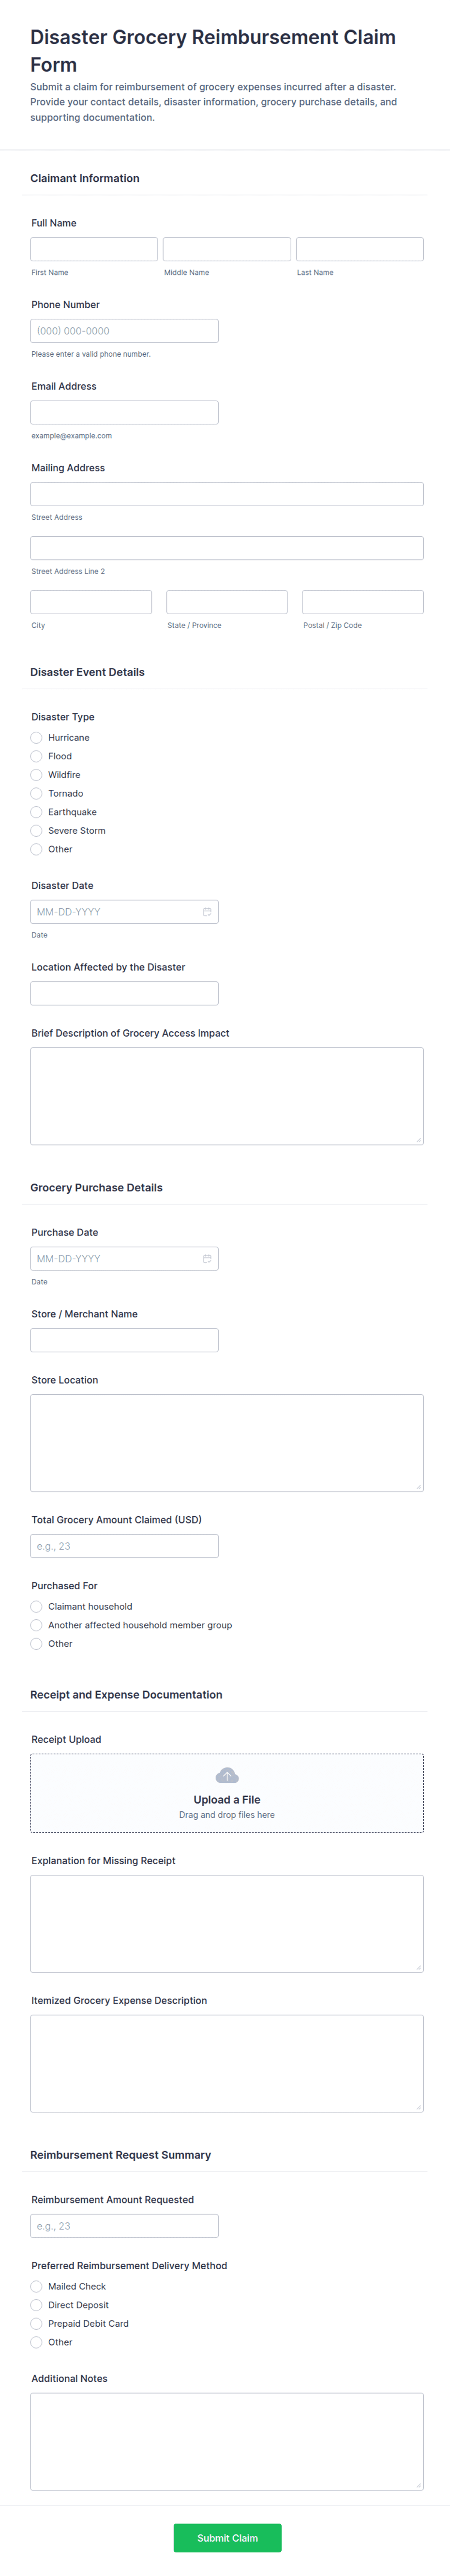
Task: Focus the First Name field
Action: [x=94, y=249]
